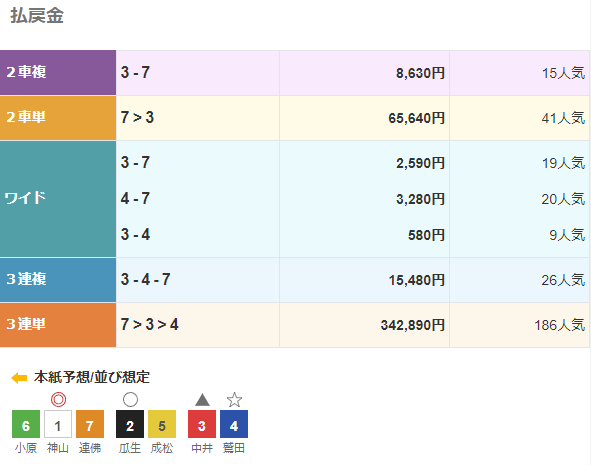Click the red number 3 rider badge
Screen dimensions: 591x465
(202, 424)
